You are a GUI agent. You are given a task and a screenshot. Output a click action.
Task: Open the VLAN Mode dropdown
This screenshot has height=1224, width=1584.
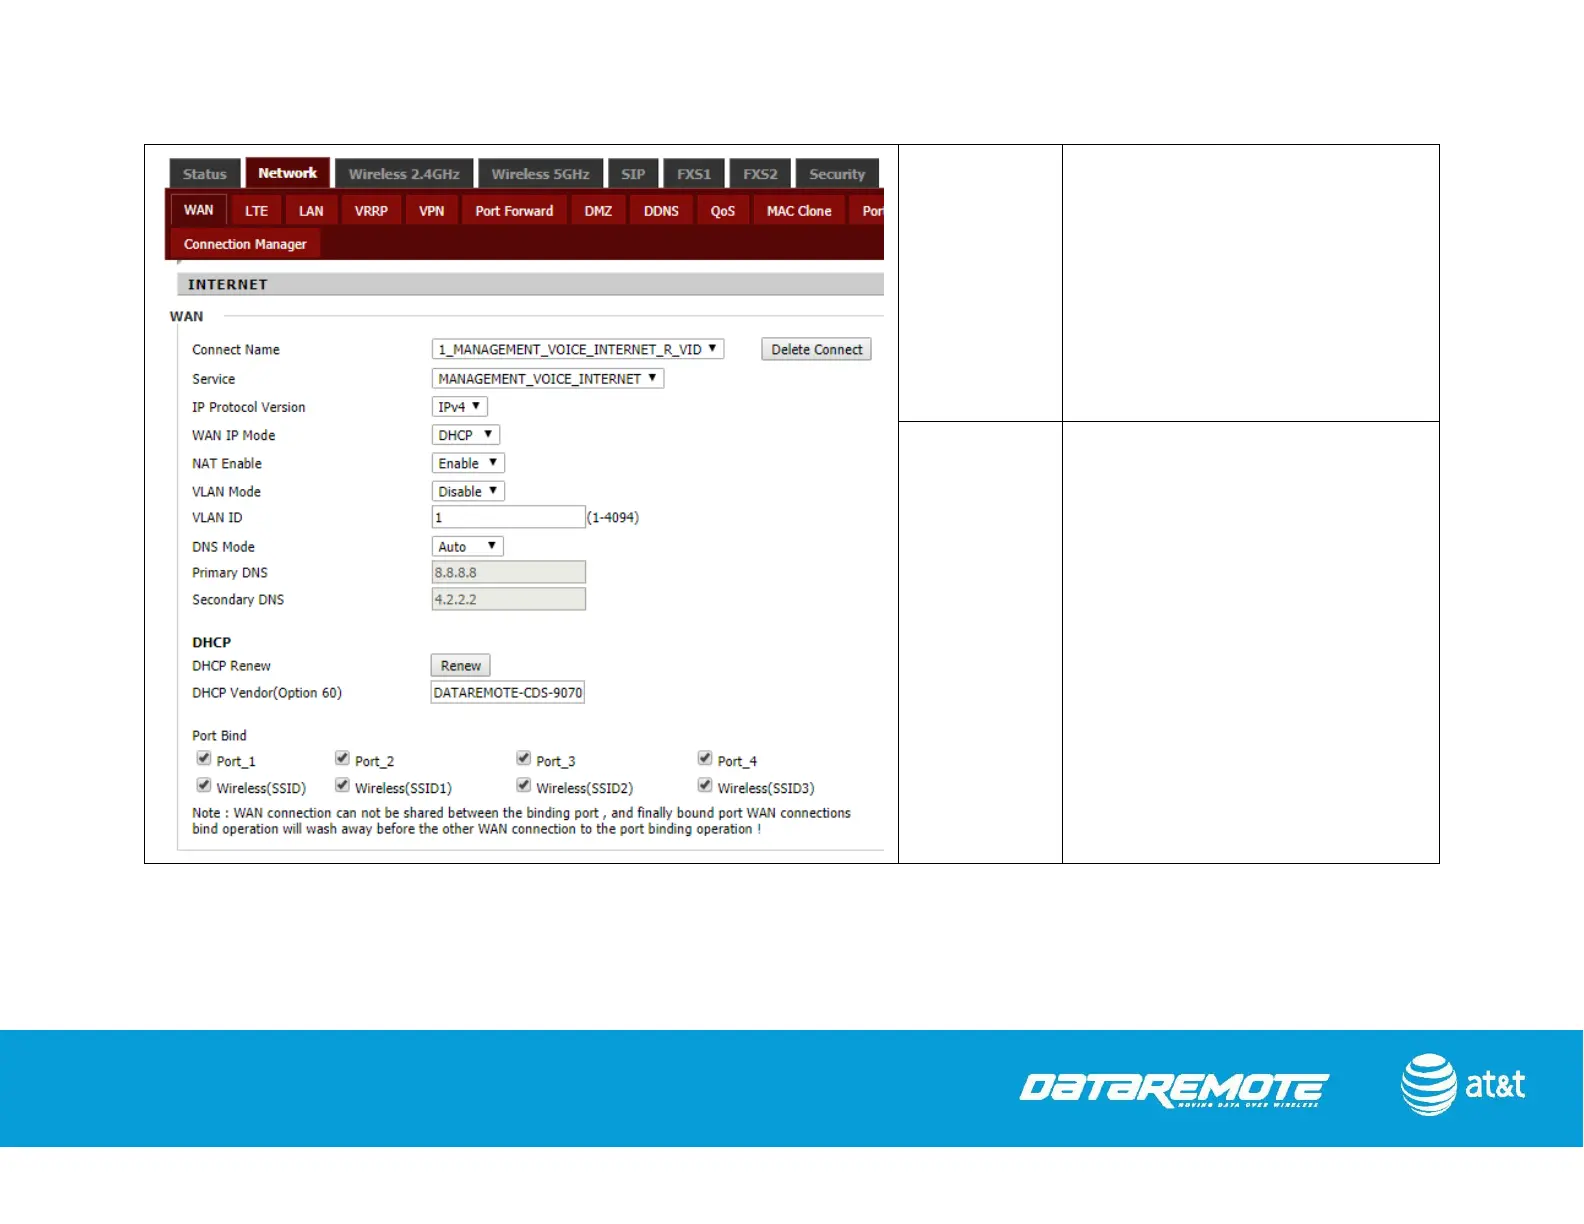(x=468, y=491)
